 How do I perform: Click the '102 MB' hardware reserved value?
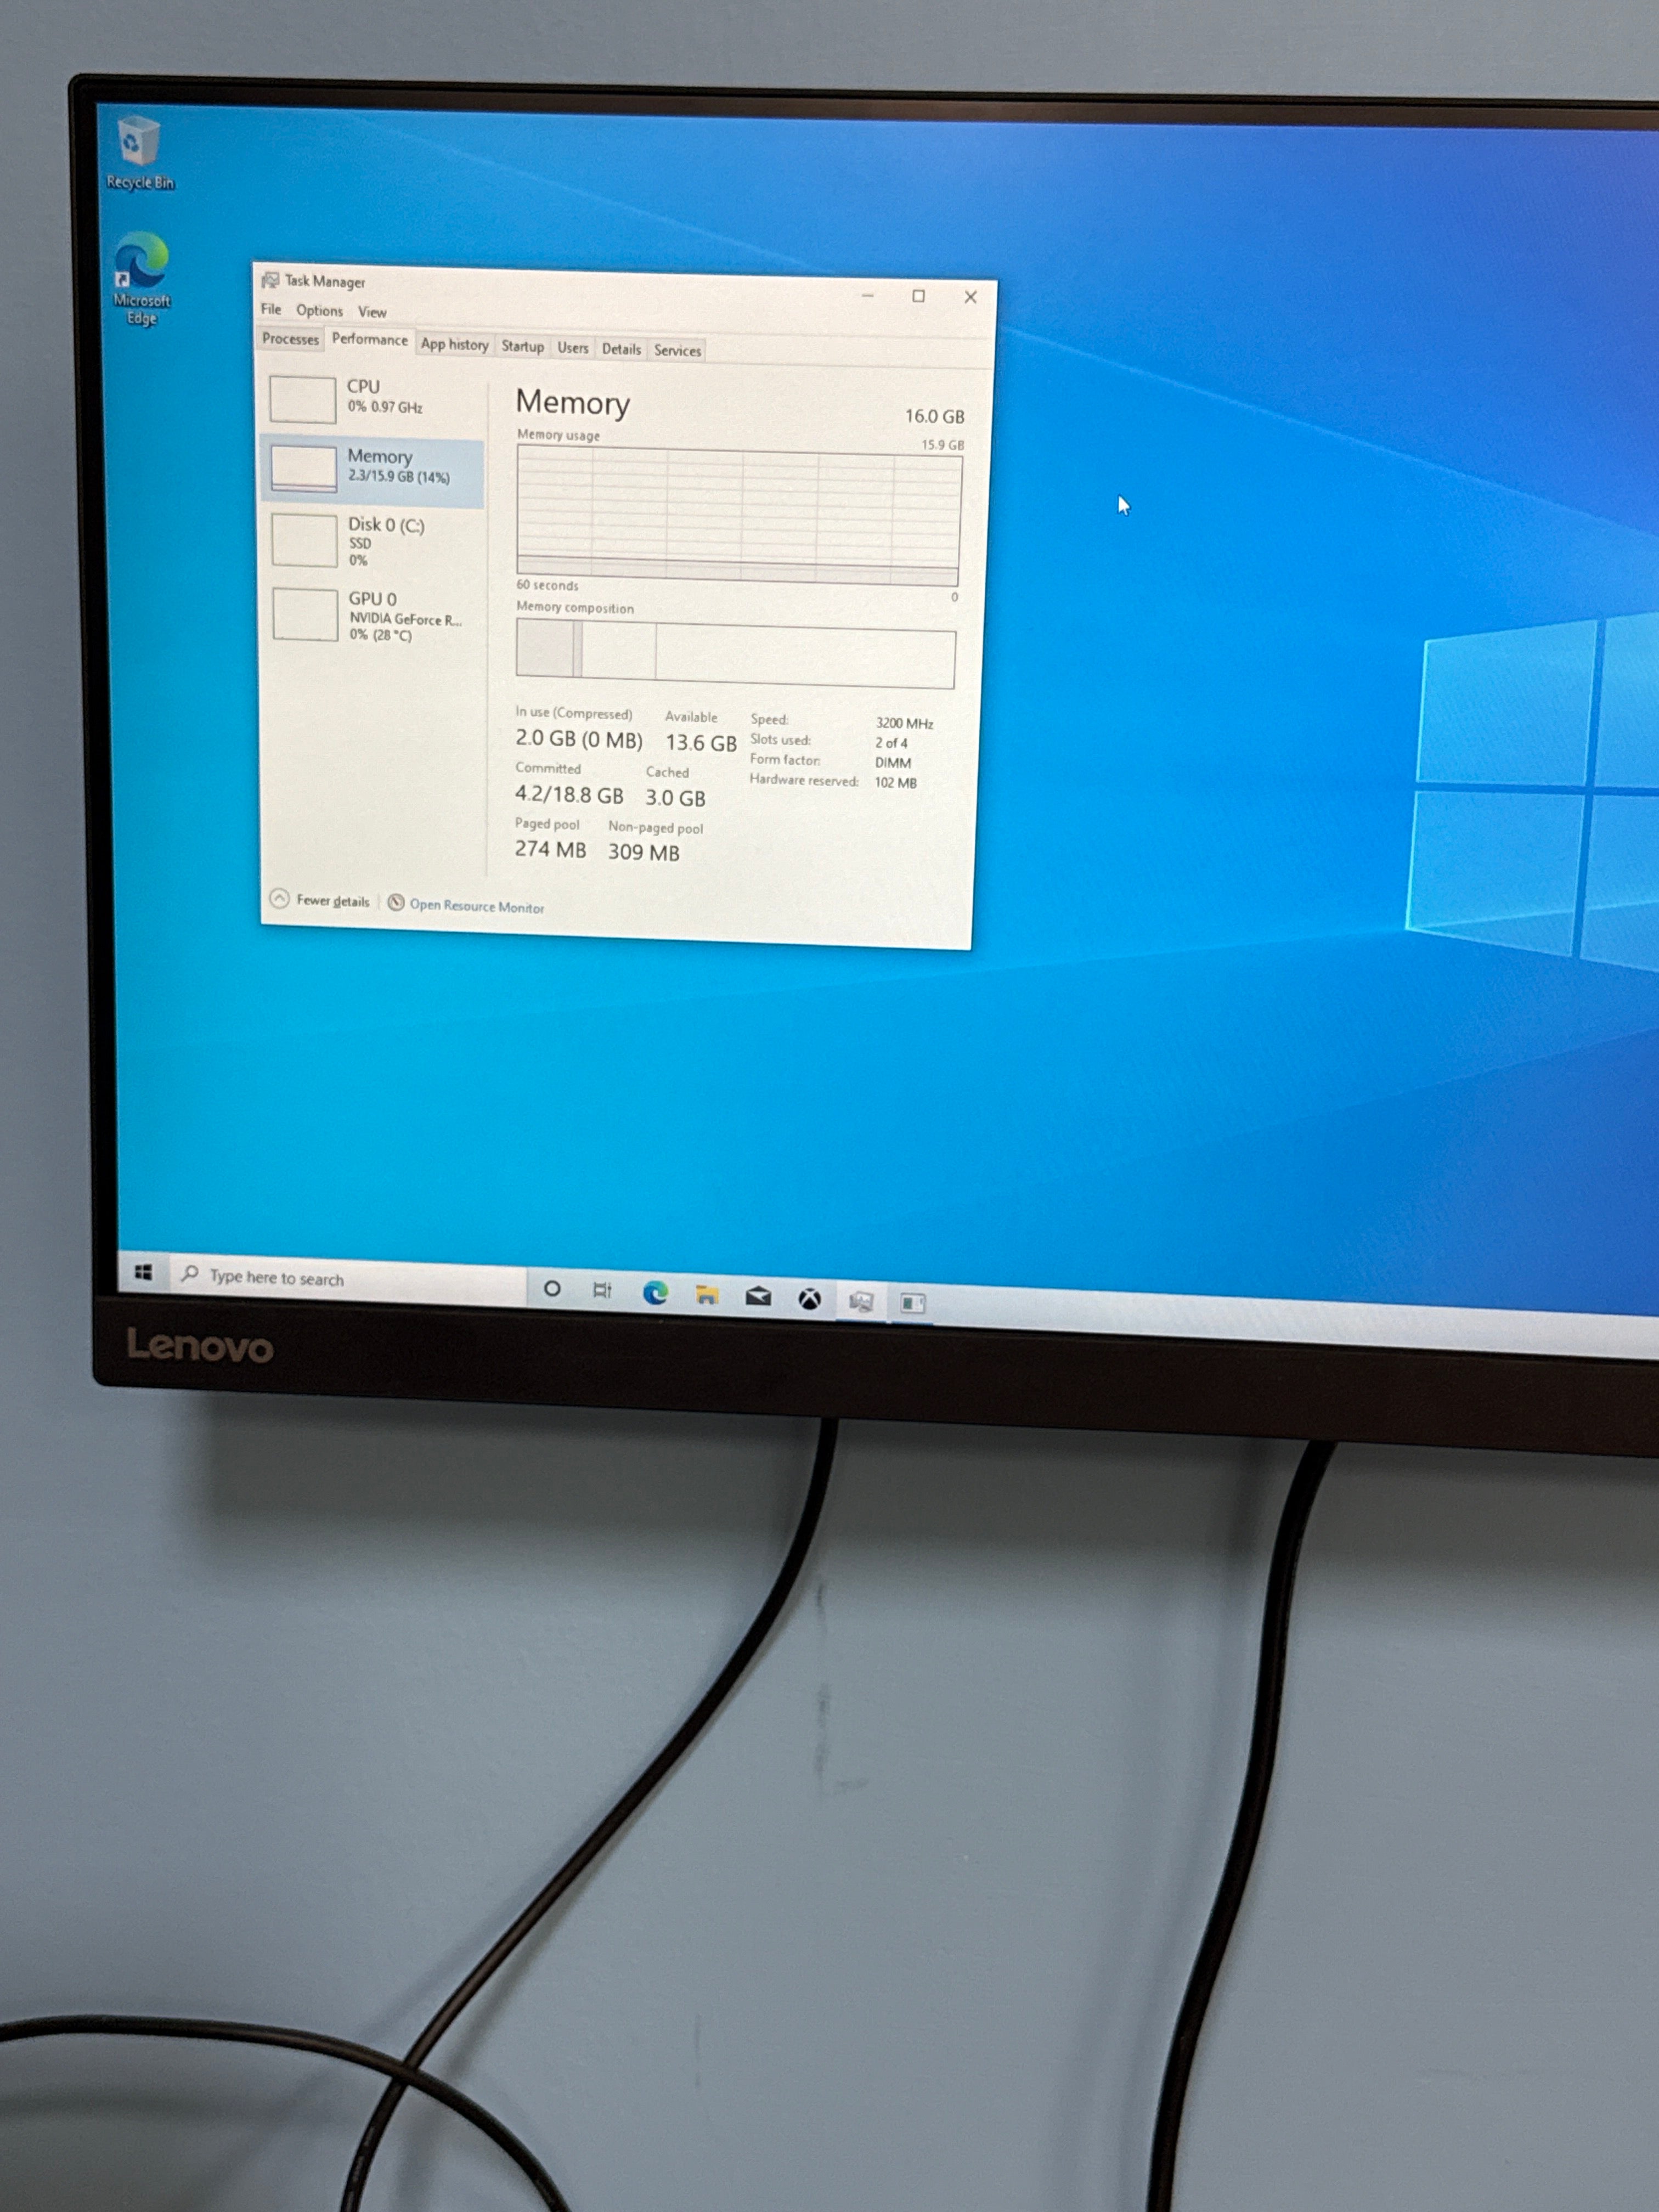pos(895,783)
